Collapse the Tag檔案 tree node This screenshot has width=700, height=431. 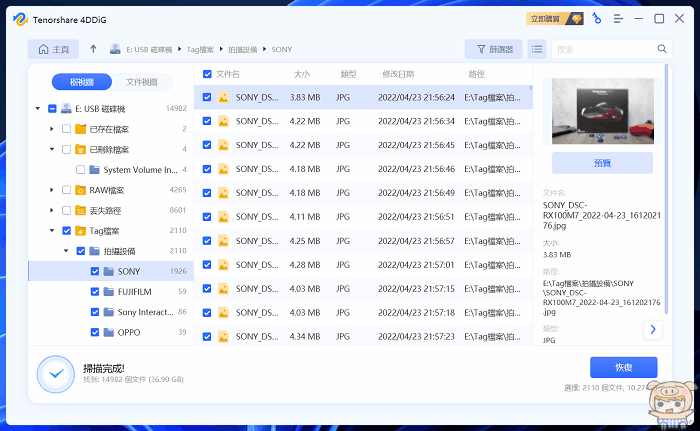52,230
